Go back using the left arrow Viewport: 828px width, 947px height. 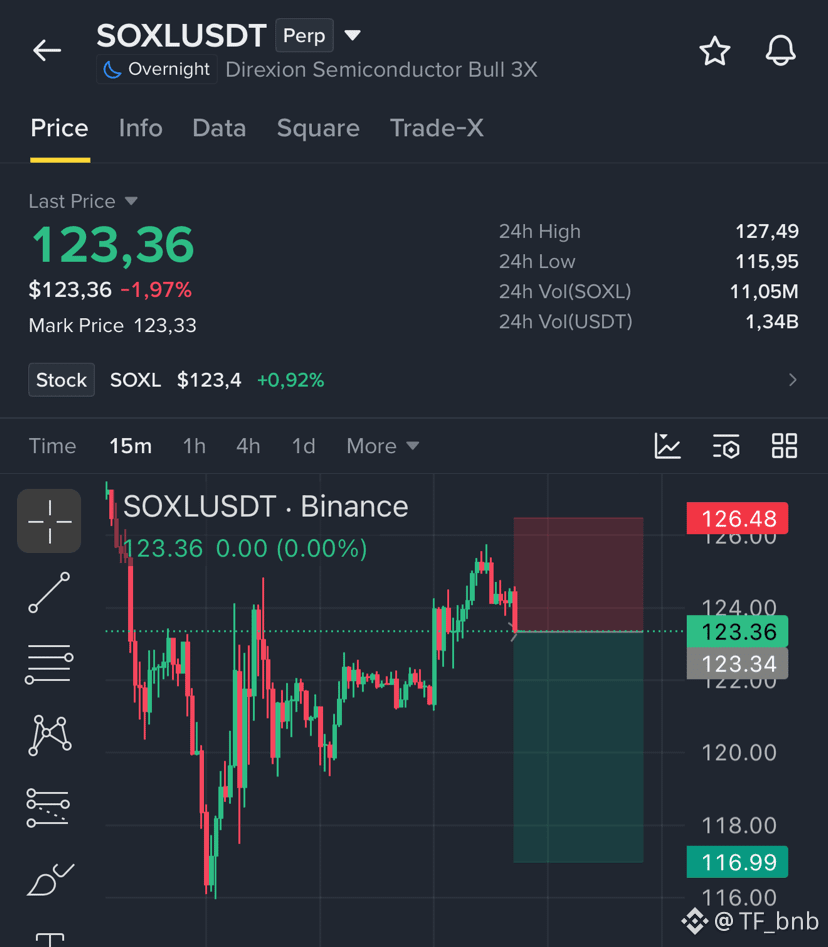tap(47, 51)
